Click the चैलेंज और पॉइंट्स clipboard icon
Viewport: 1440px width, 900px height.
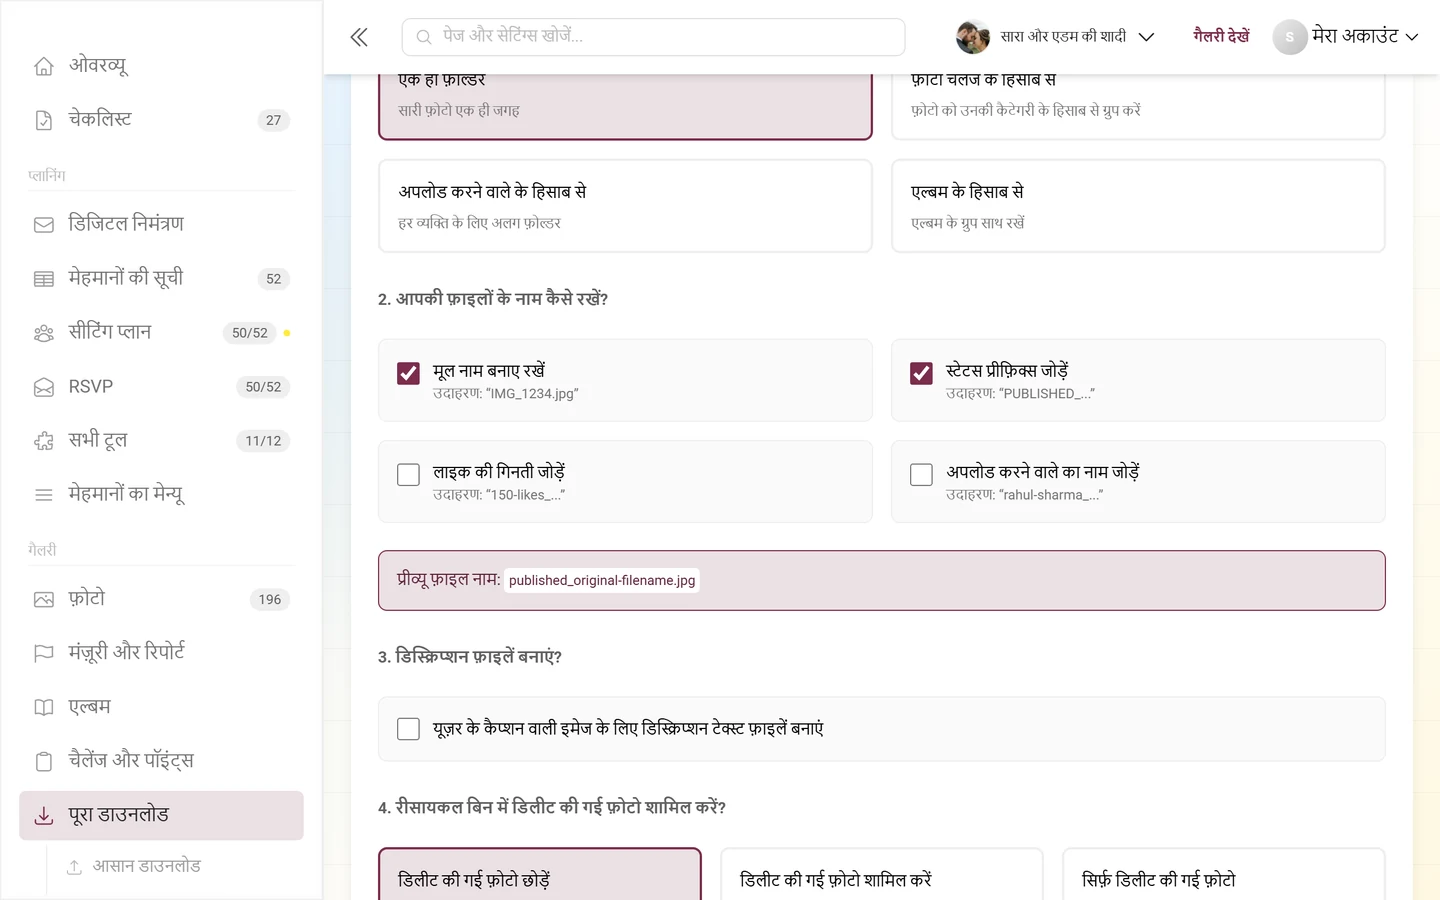[x=44, y=761]
